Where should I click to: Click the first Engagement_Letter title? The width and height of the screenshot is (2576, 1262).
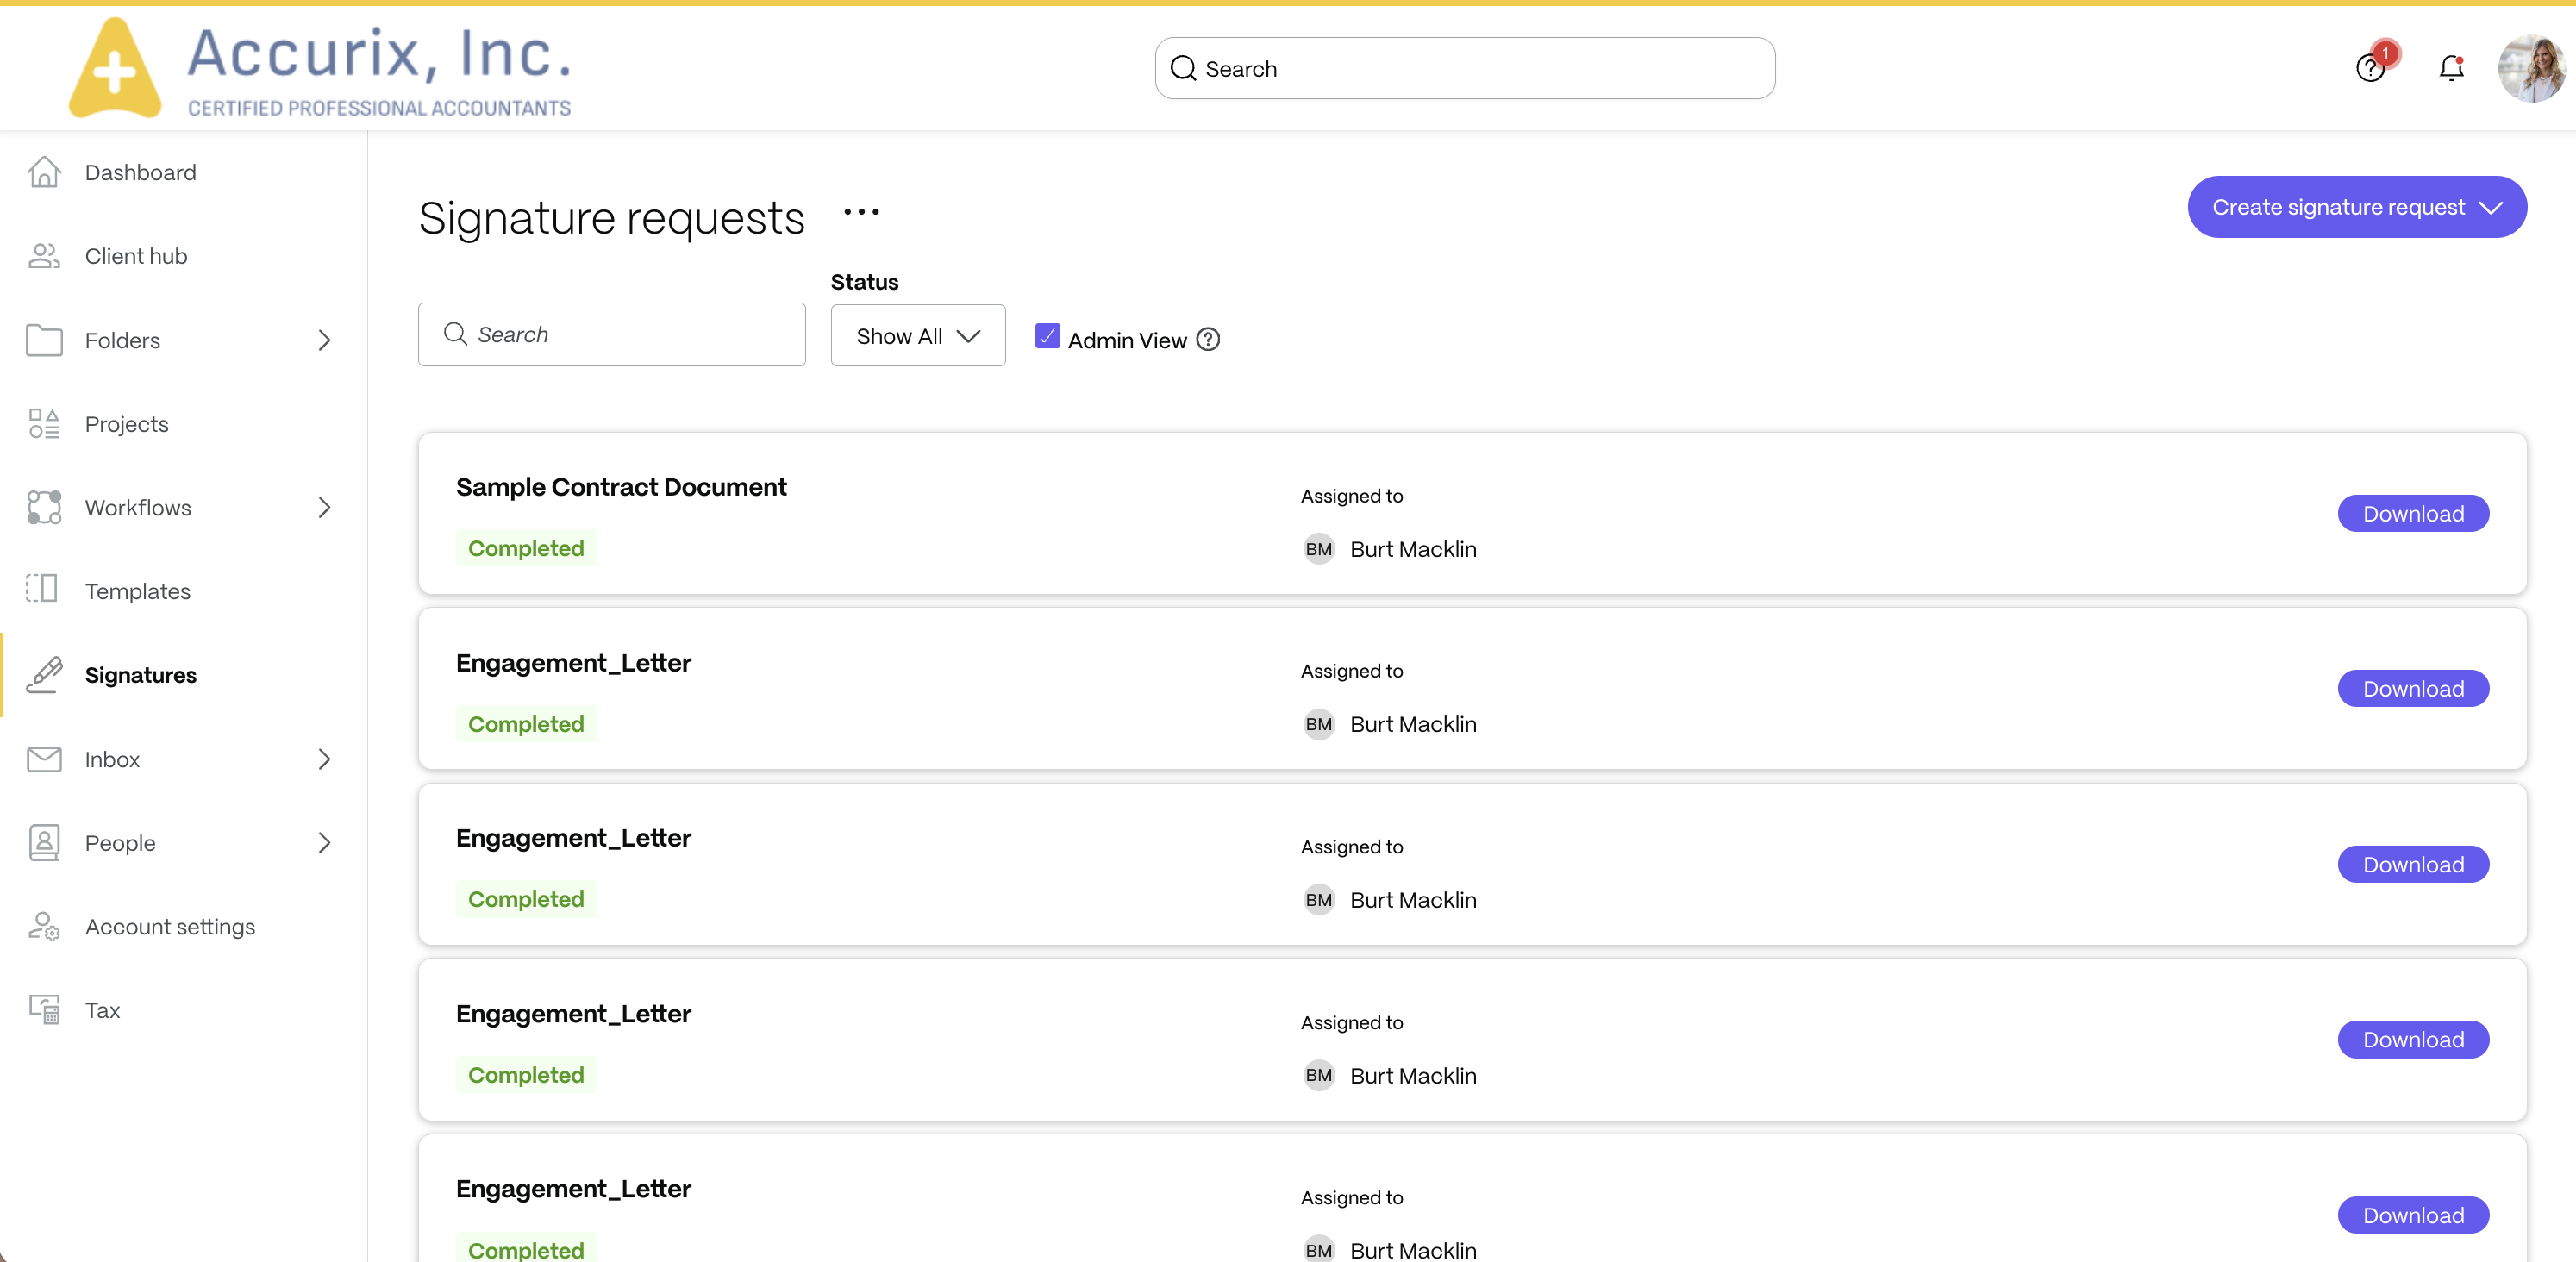pyautogui.click(x=573, y=663)
